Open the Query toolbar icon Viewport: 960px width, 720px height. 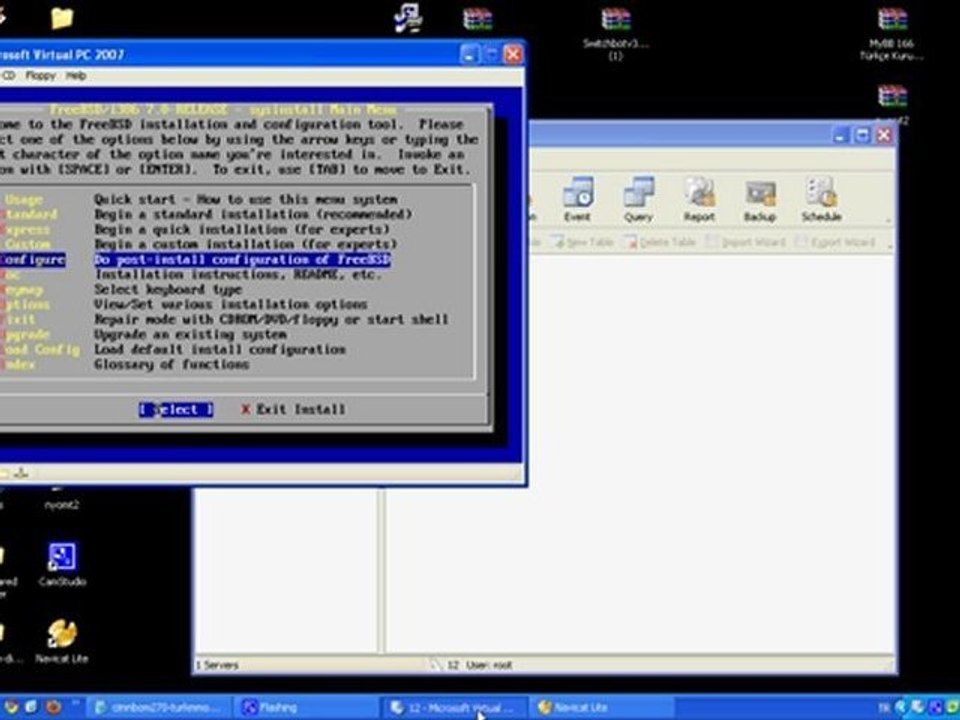tap(638, 200)
